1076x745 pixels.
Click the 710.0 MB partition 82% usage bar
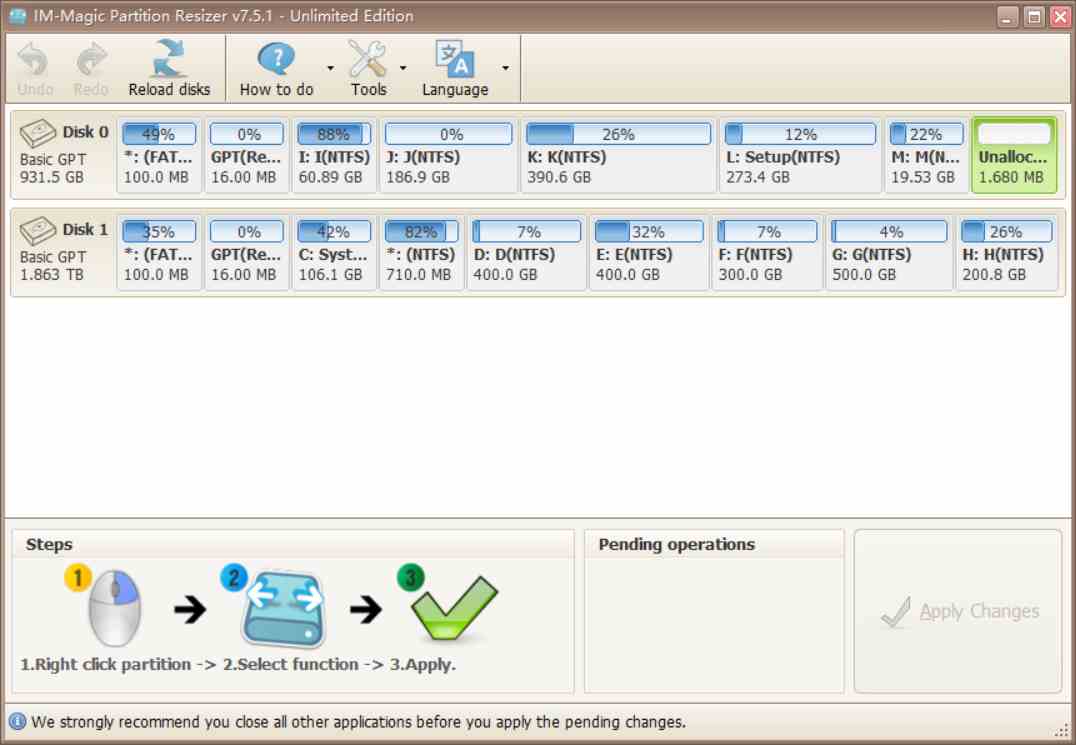click(421, 231)
